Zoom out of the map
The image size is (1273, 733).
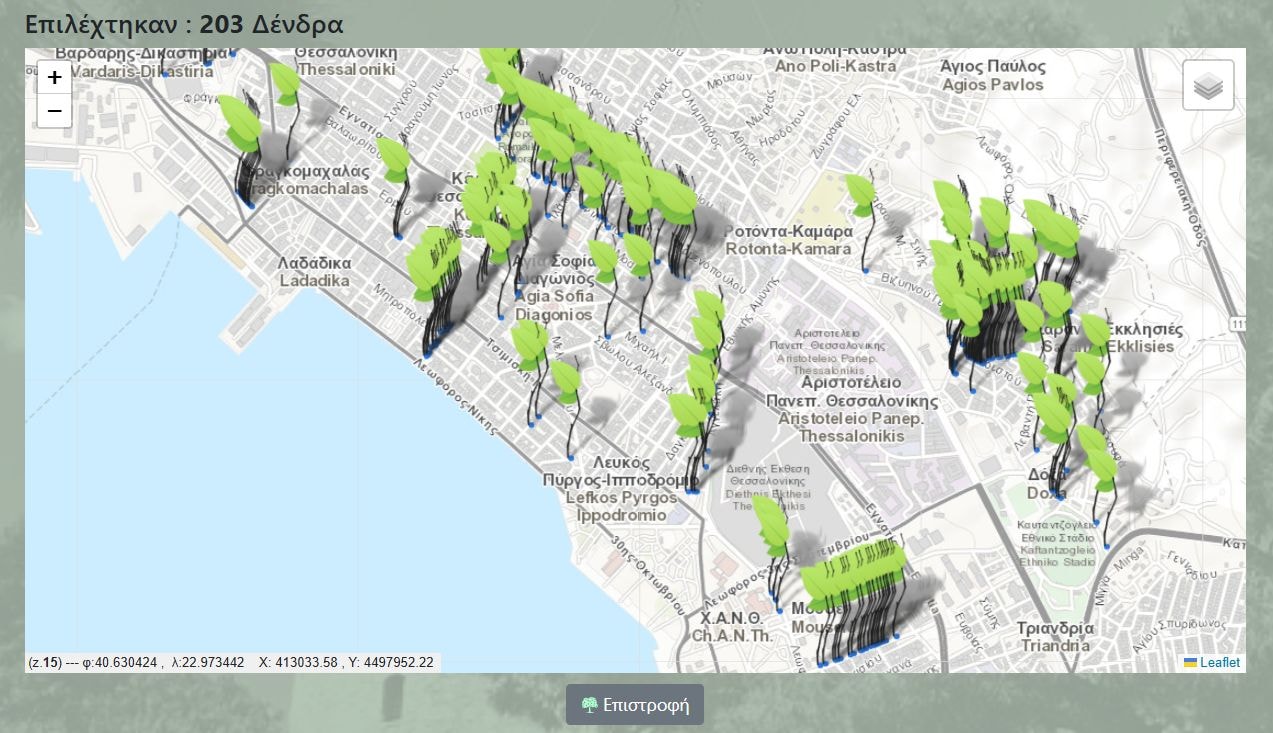[54, 111]
